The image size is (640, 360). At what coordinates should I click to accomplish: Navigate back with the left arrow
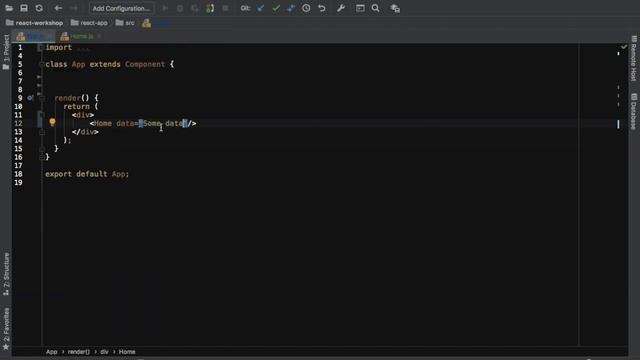point(58,8)
